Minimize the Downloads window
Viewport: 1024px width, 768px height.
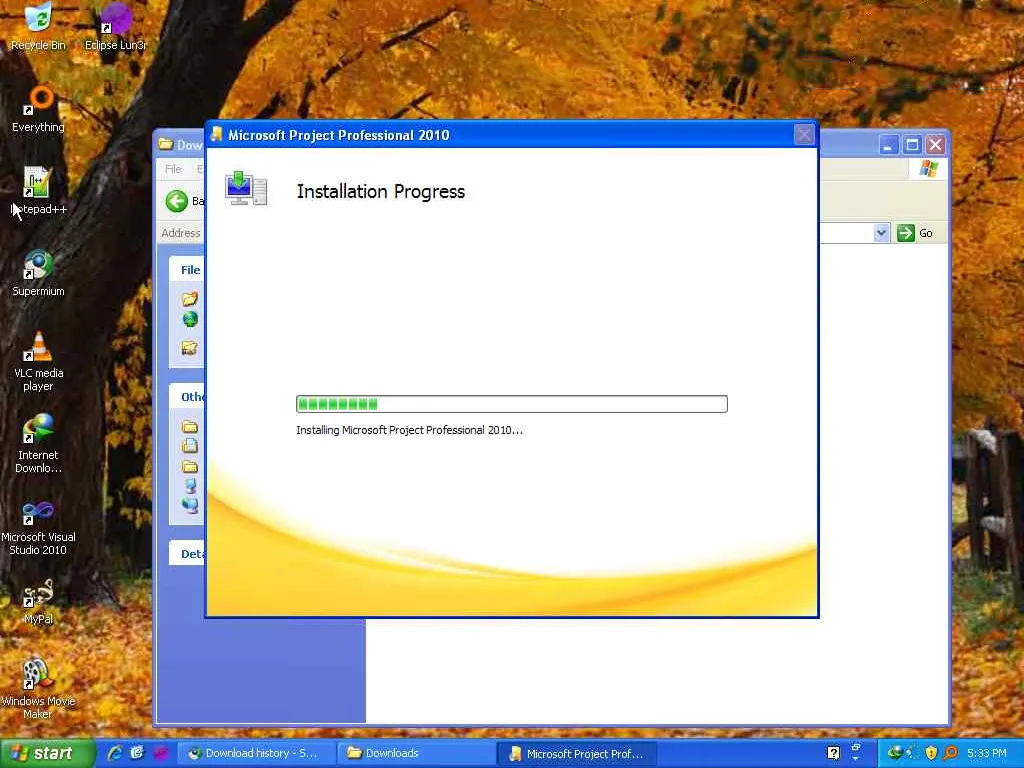tap(888, 145)
